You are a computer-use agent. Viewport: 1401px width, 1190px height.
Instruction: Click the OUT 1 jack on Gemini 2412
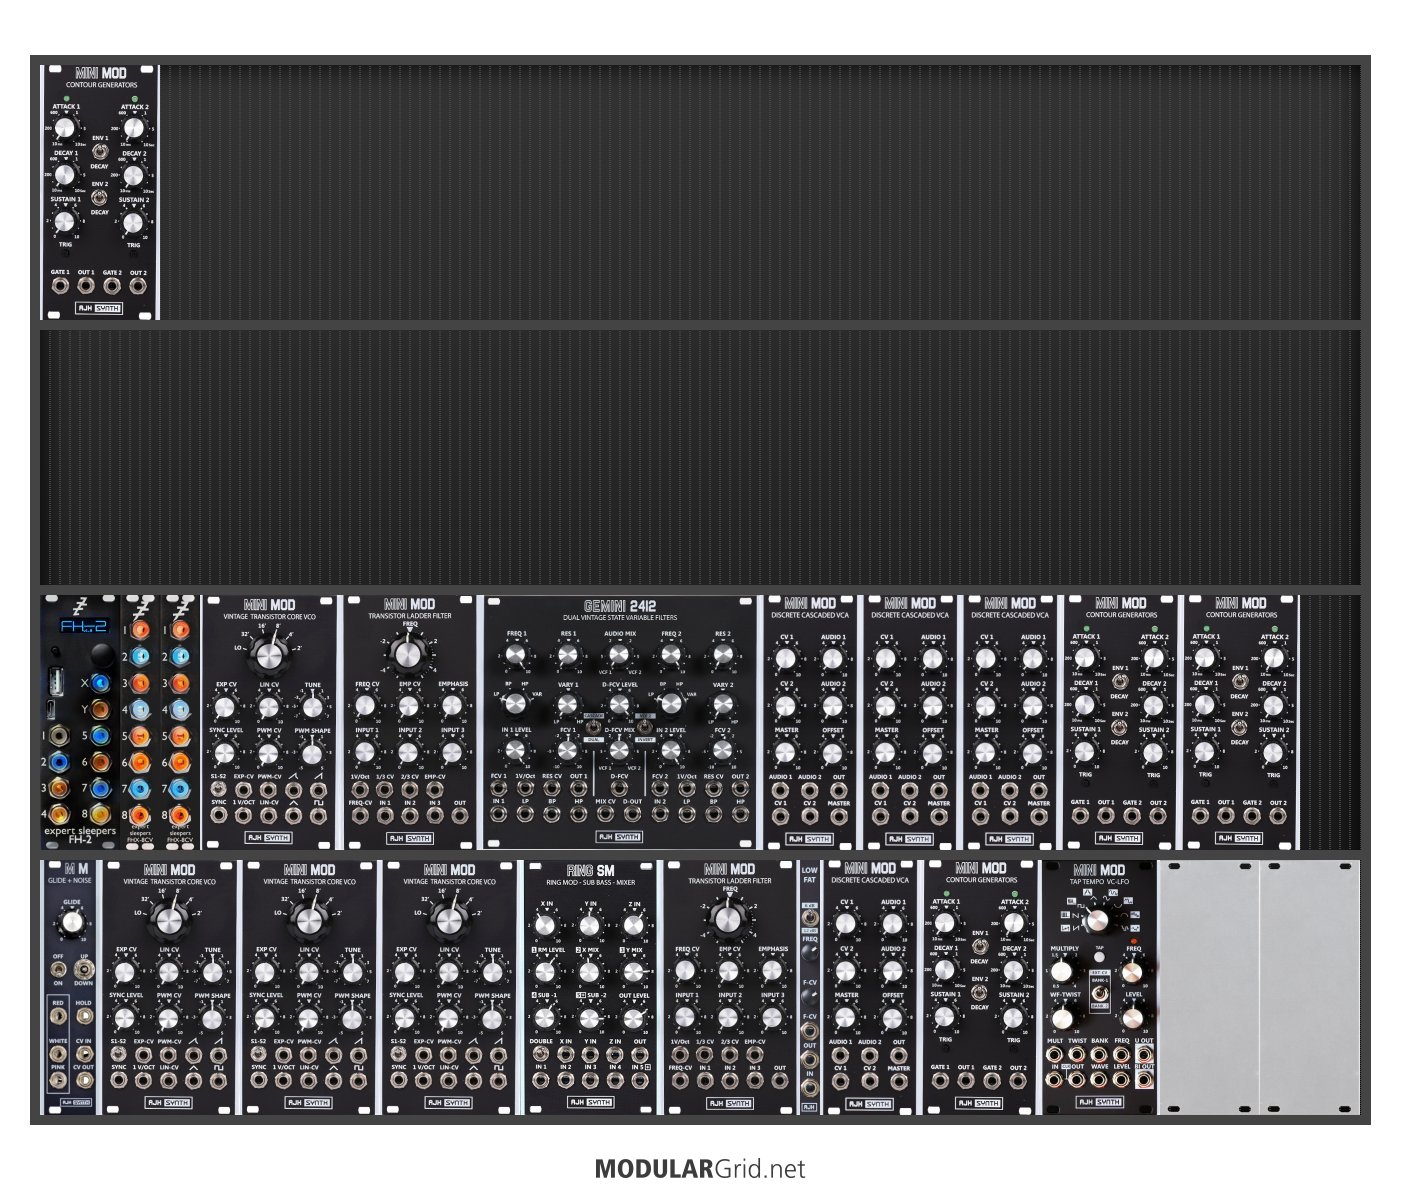[578, 788]
